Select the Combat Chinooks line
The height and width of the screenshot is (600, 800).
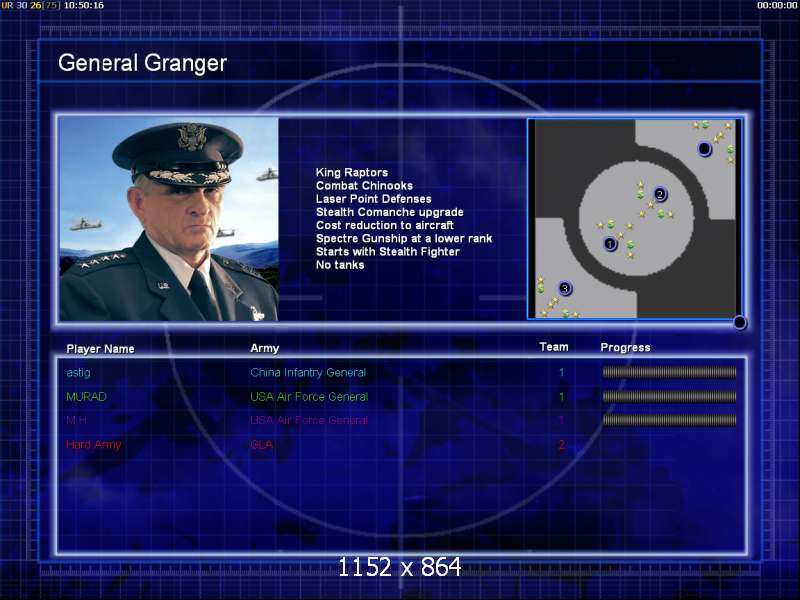click(x=364, y=186)
